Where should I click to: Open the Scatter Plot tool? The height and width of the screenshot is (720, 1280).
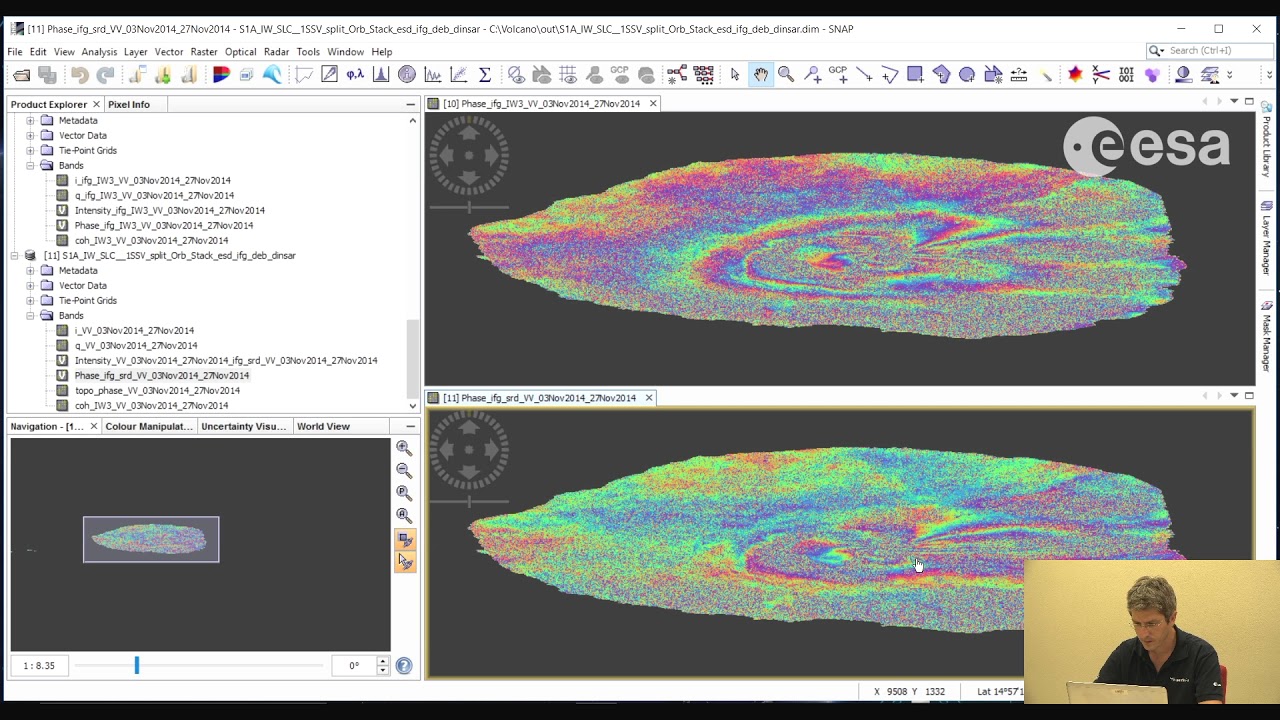459,75
